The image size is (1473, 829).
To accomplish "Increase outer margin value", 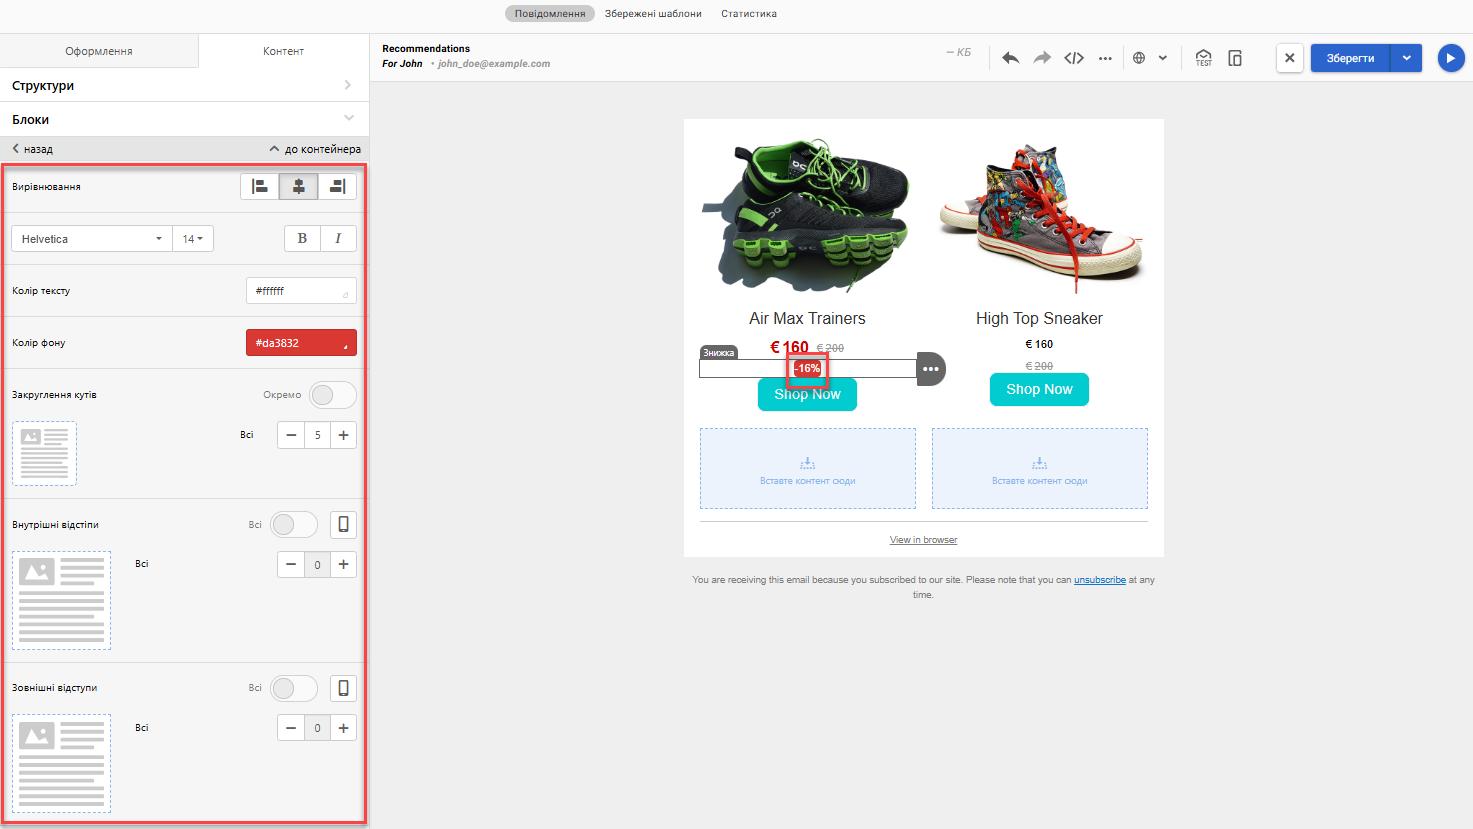I will (343, 728).
